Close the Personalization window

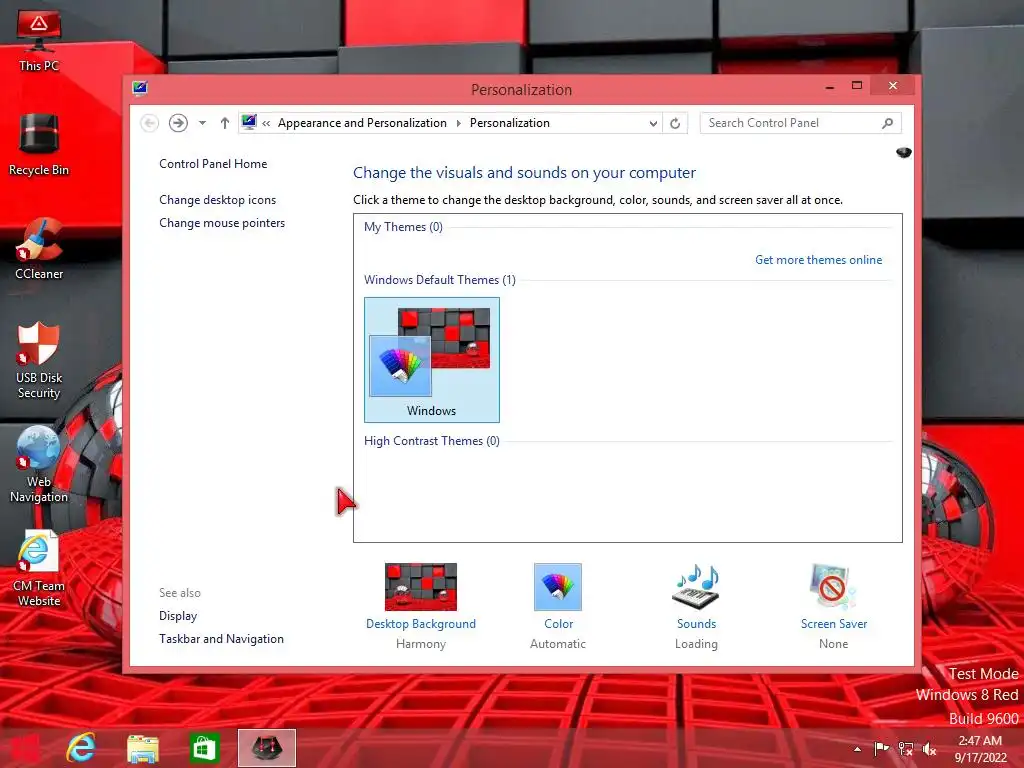893,86
